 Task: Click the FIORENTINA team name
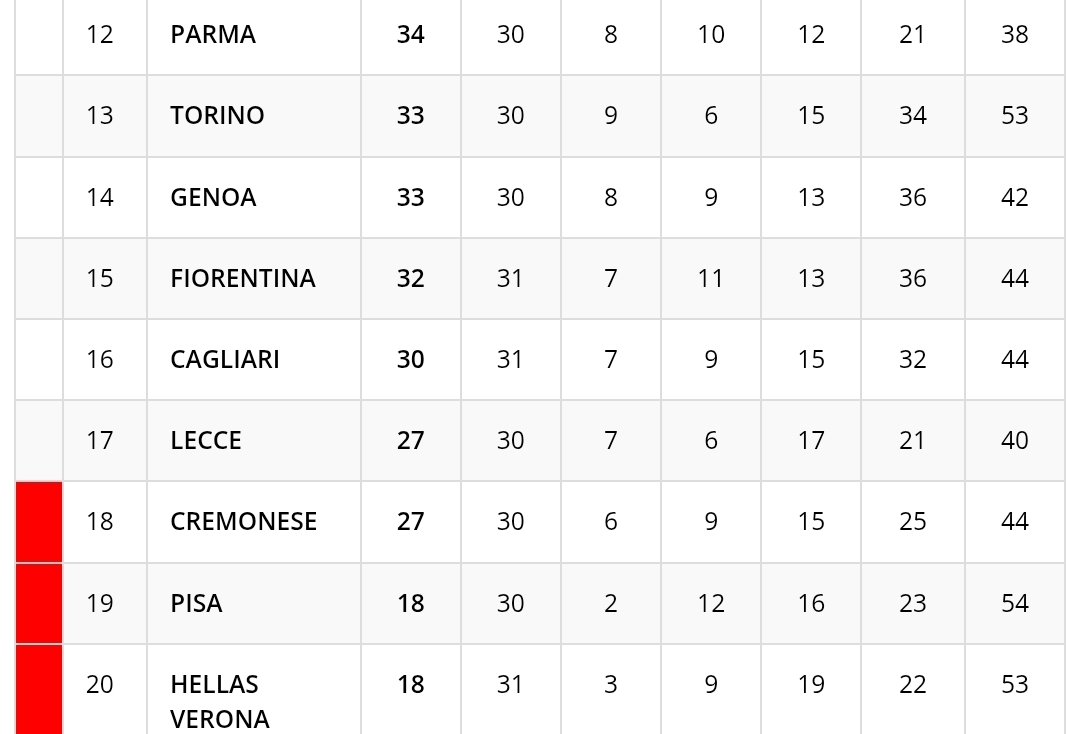click(x=243, y=279)
